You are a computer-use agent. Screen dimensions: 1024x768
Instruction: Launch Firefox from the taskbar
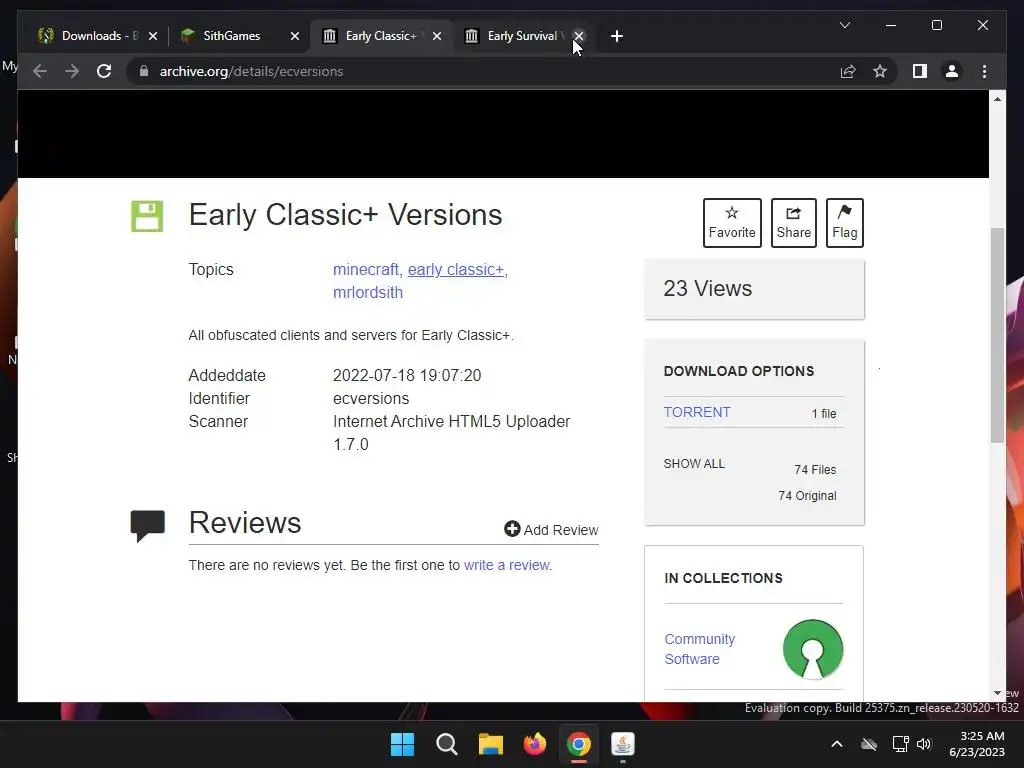(x=535, y=744)
